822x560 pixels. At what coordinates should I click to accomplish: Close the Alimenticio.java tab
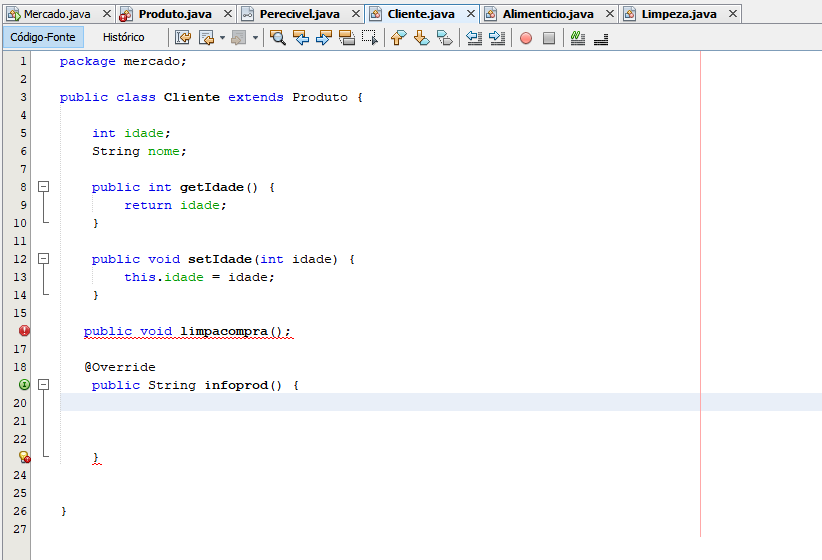point(610,14)
